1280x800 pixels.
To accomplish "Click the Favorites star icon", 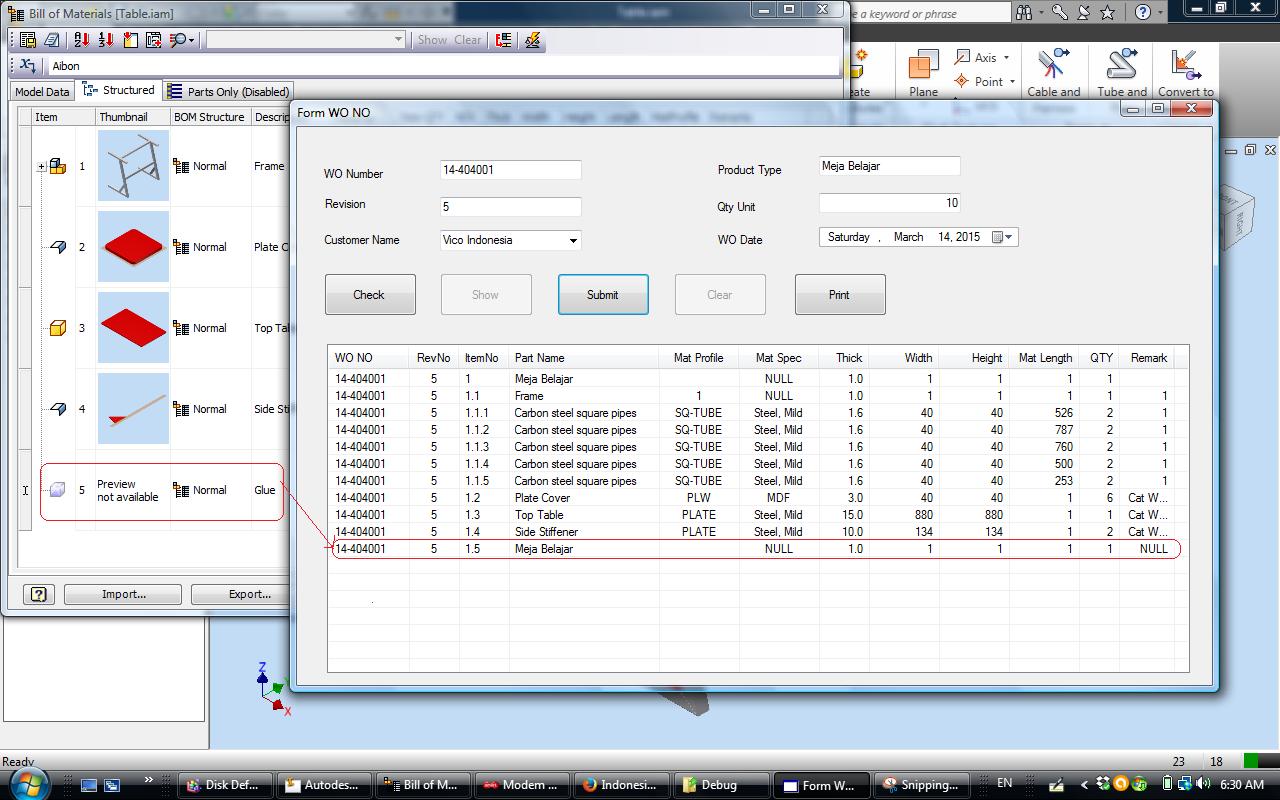I will click(1108, 13).
